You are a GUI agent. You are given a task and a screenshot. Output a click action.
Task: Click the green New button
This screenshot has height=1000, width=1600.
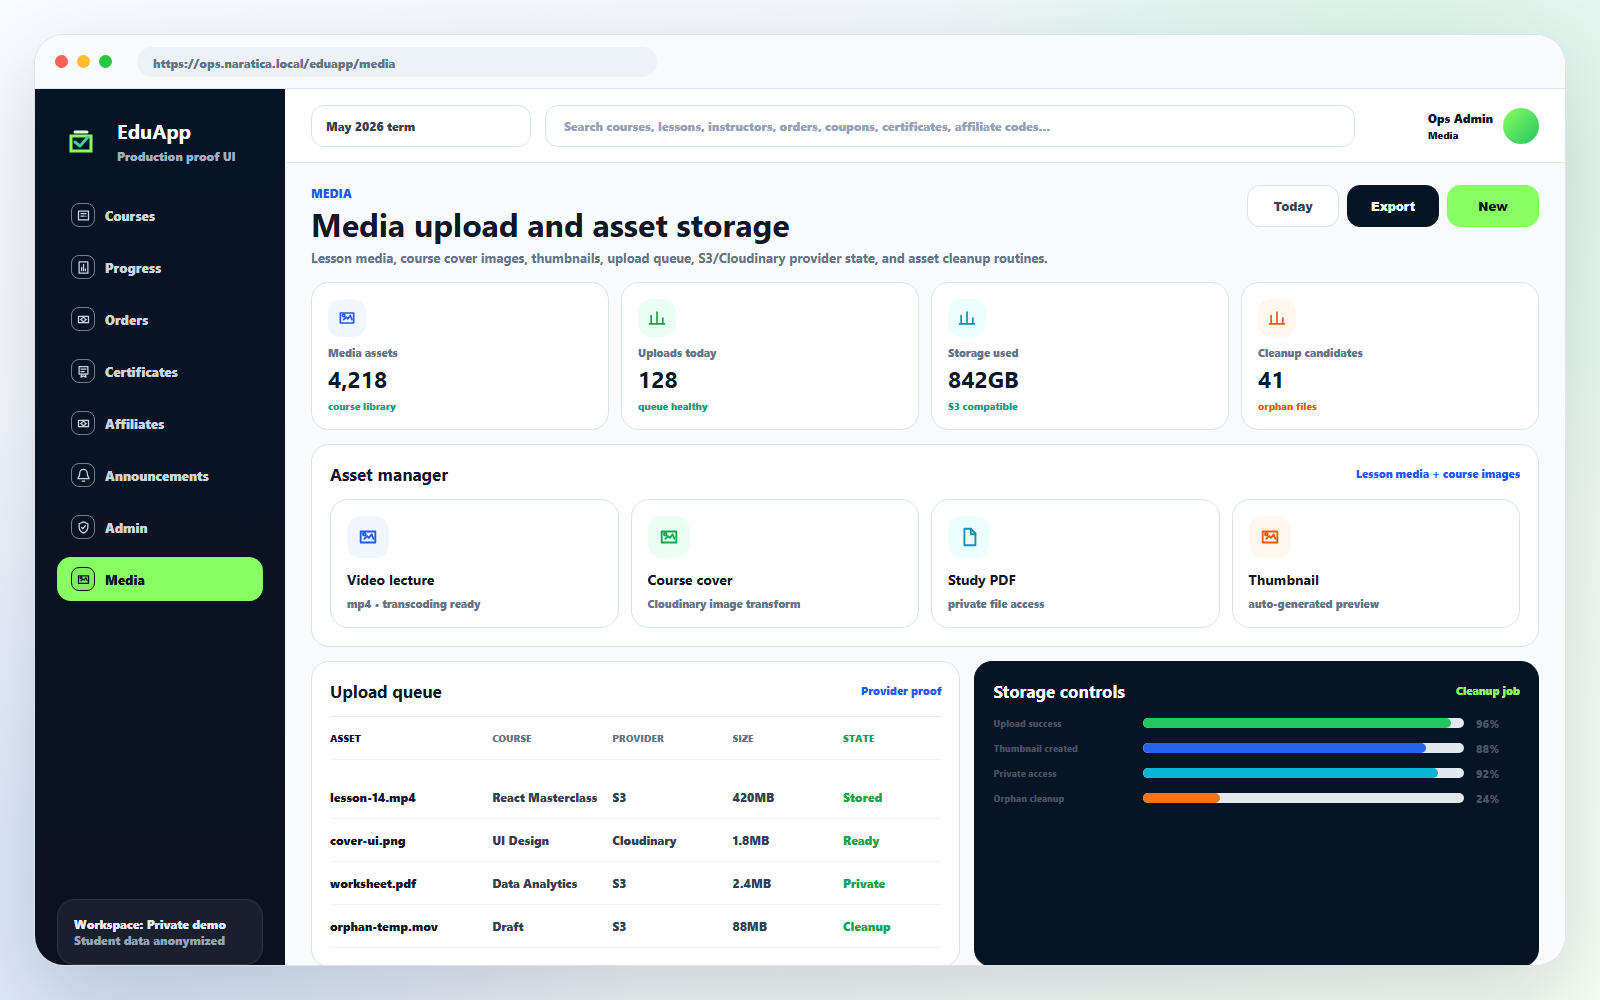1493,206
